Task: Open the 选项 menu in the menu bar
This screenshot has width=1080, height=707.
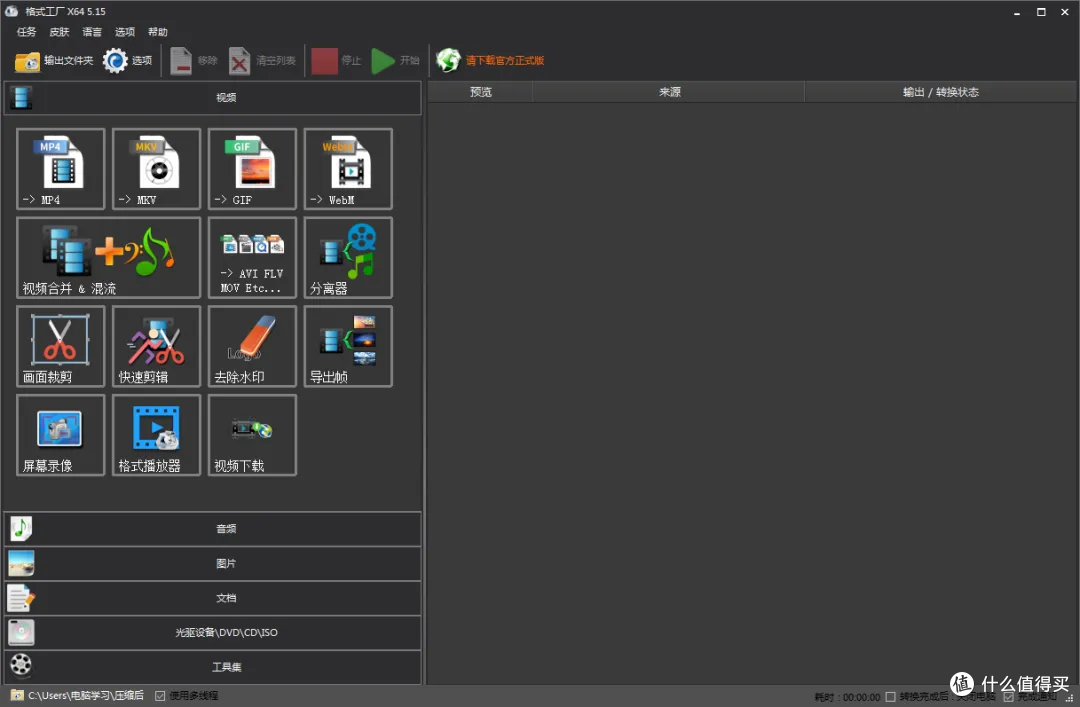Action: click(x=125, y=32)
